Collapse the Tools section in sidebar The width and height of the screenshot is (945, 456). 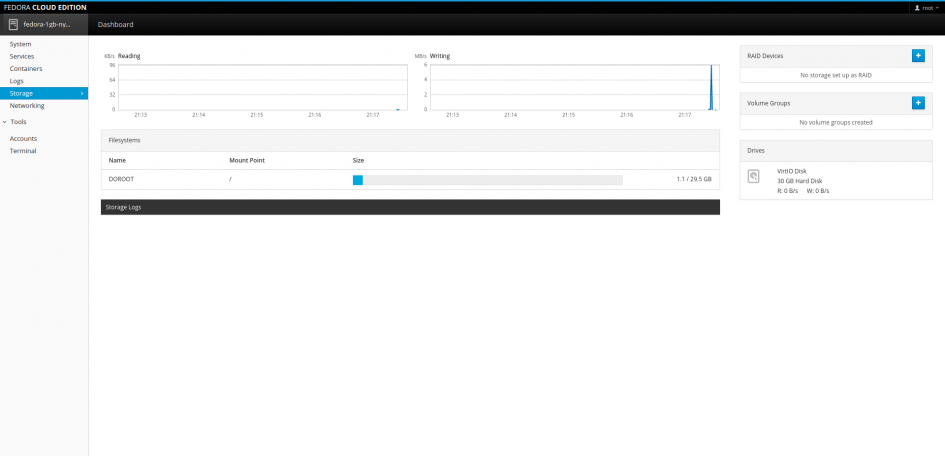5,121
